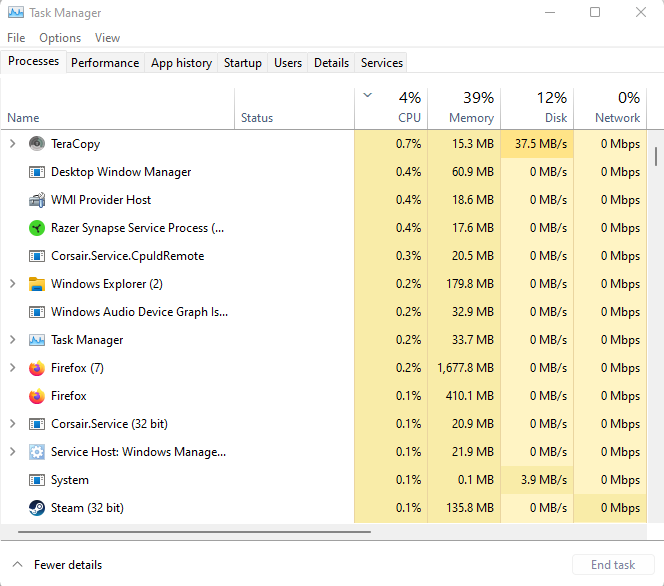Sort by the Name column header
This screenshot has height=586, width=664.
[118, 109]
